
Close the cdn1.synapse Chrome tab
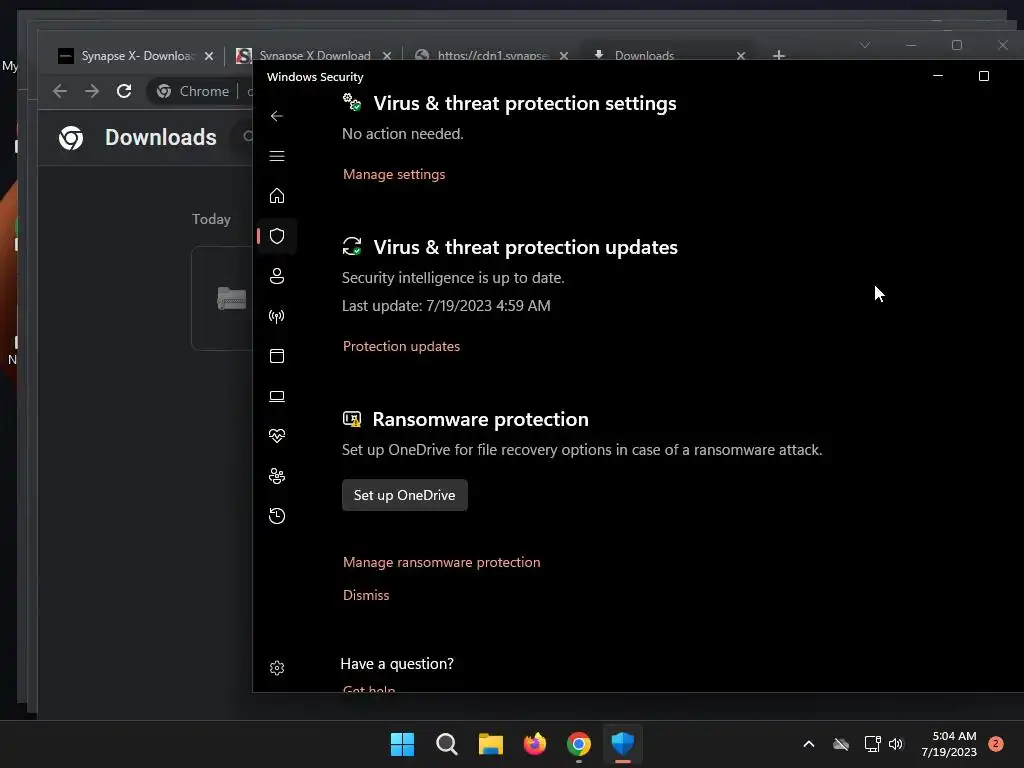point(564,56)
